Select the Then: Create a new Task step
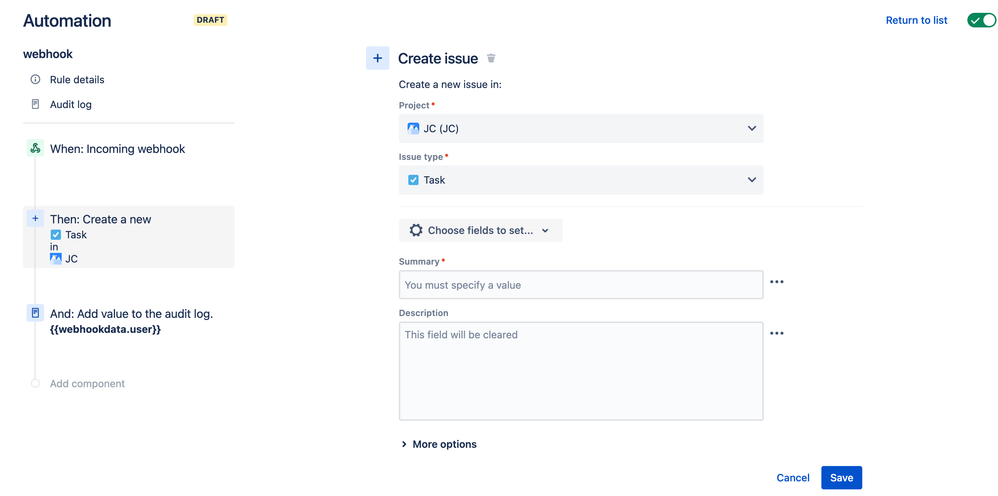The image size is (998, 496). pos(129,237)
